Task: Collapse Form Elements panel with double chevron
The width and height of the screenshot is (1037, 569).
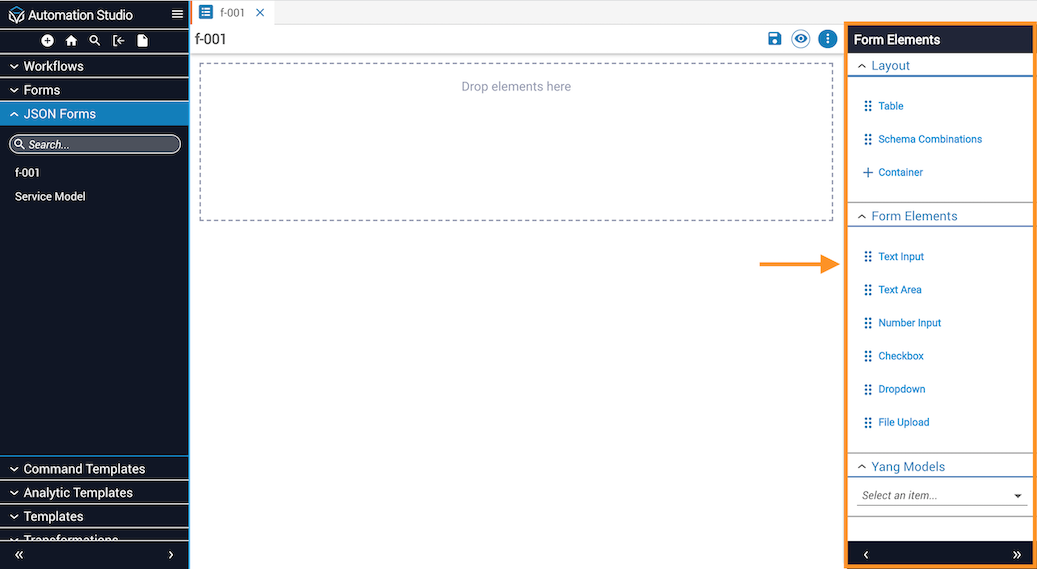Action: click(1016, 554)
